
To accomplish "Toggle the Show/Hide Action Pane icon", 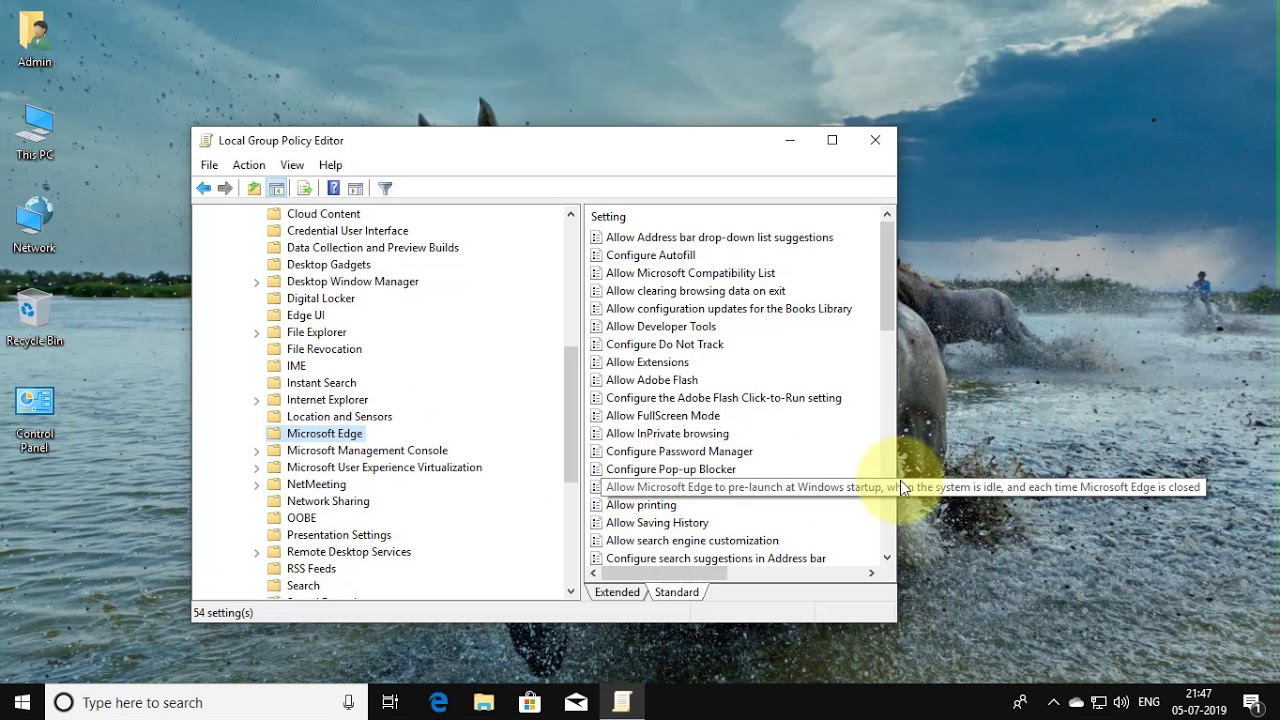I will (x=355, y=188).
